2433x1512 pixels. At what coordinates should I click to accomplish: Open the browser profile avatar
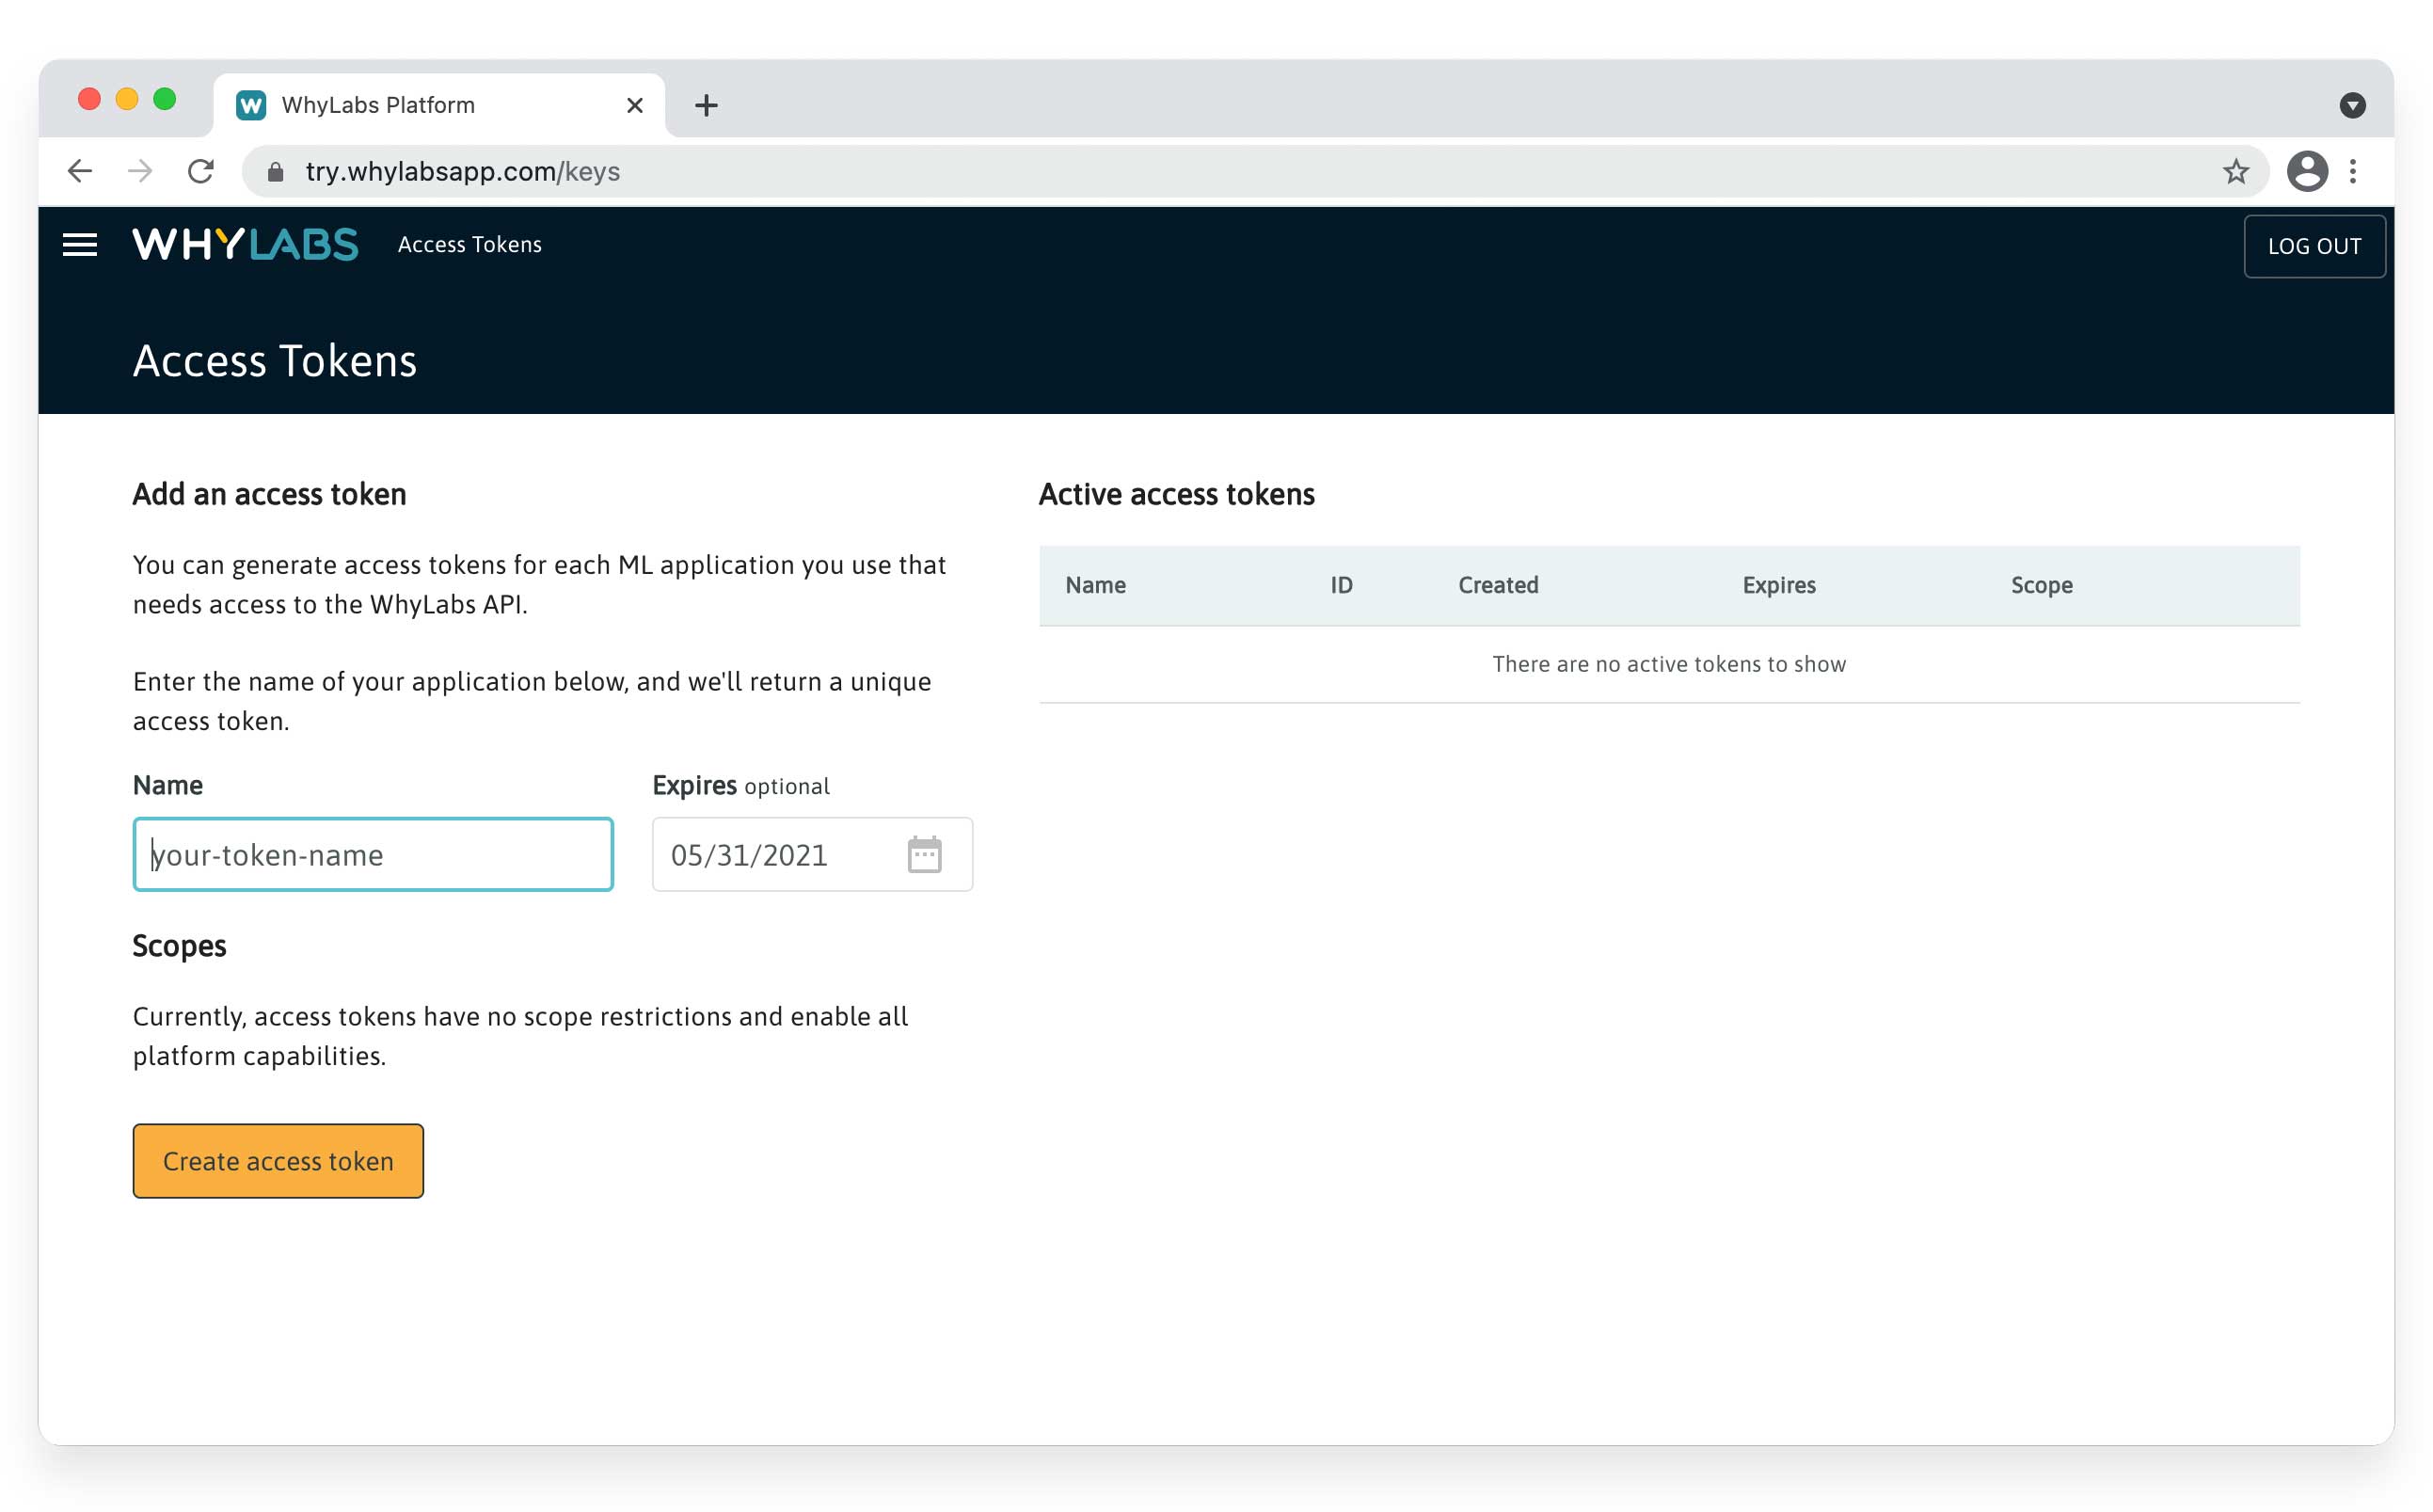coord(2308,171)
